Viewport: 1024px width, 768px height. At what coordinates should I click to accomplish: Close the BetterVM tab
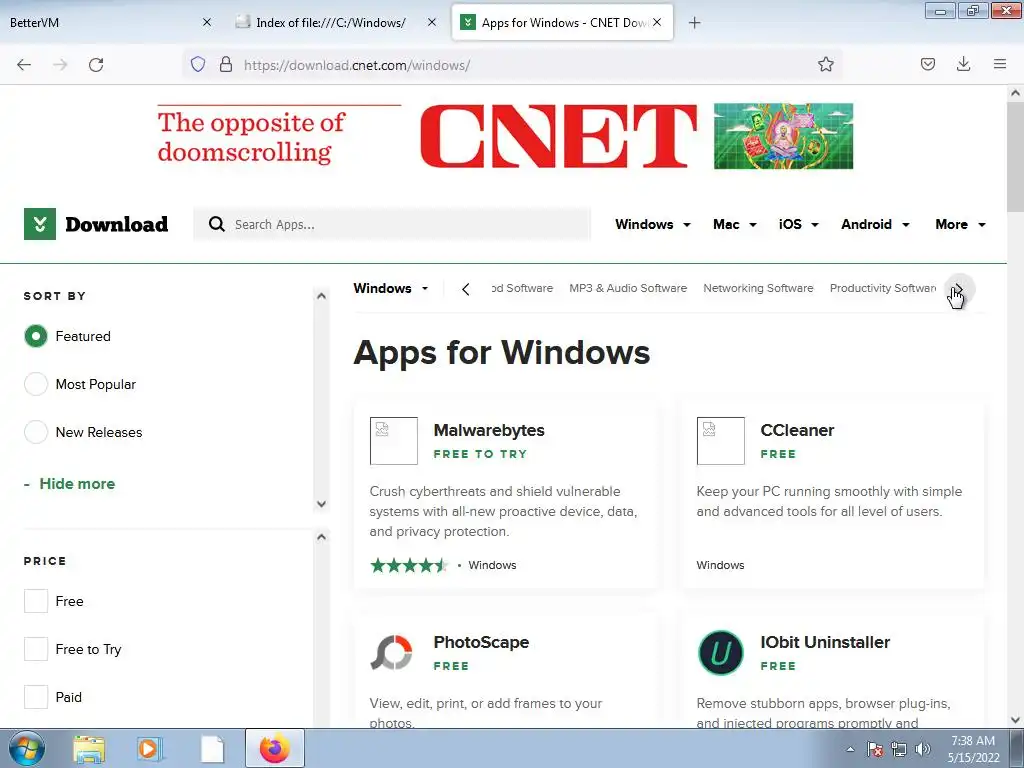coord(206,22)
